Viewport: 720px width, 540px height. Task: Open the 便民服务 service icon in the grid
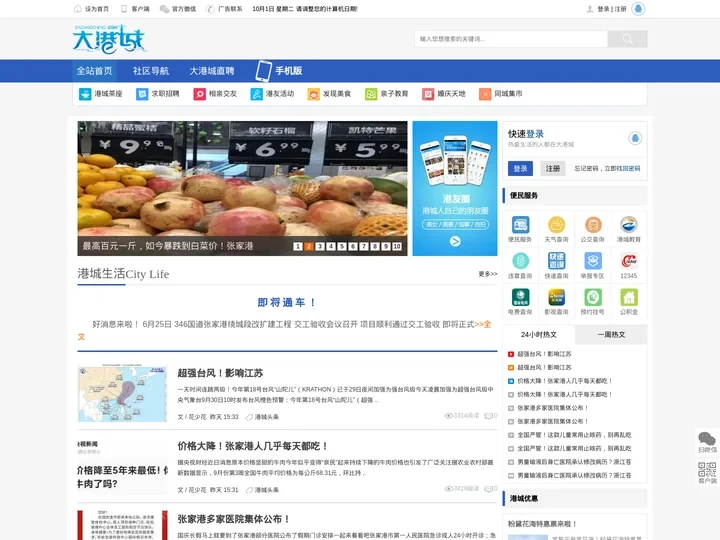click(x=520, y=225)
